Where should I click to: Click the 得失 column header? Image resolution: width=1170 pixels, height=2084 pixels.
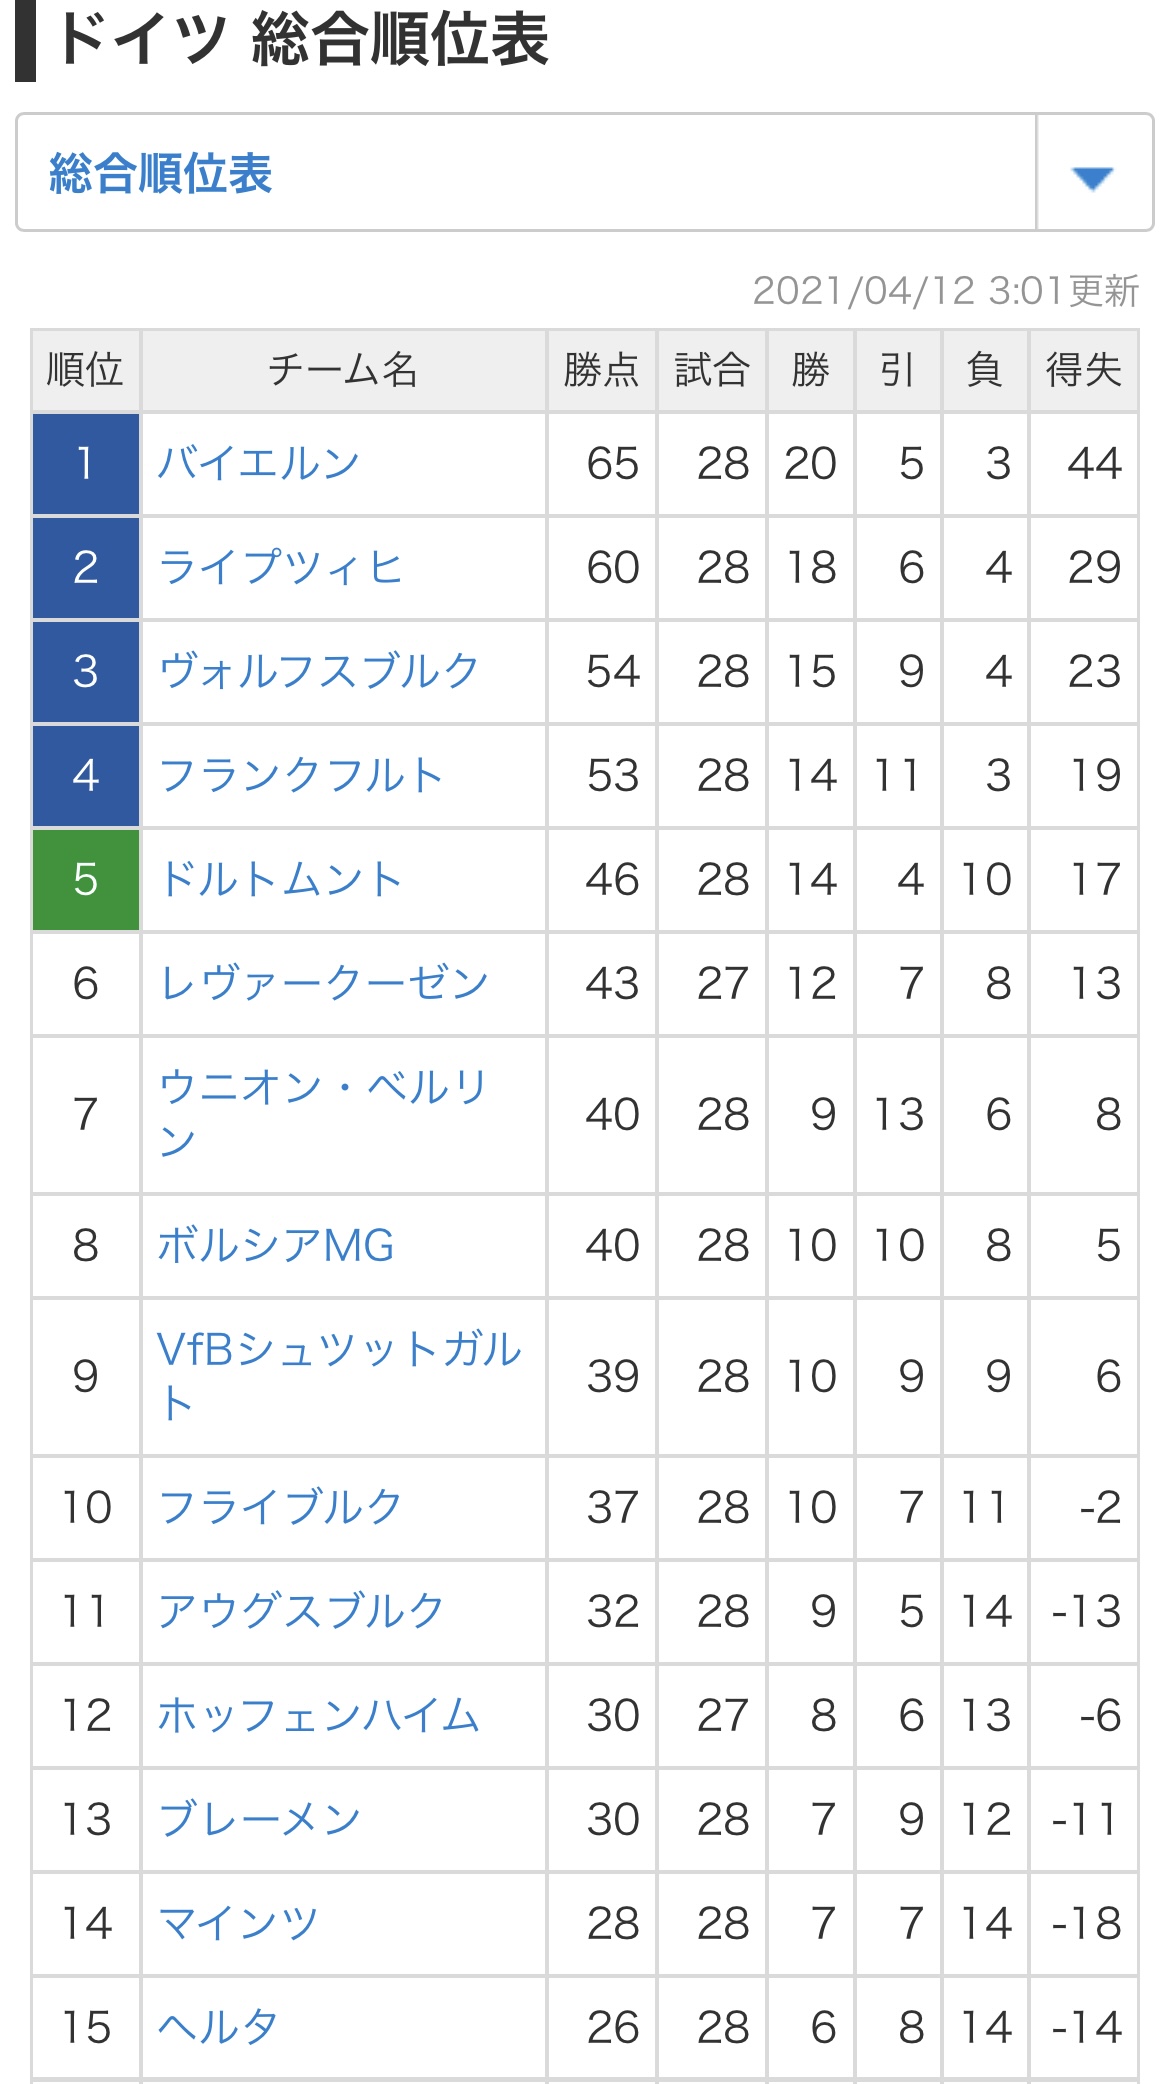point(1084,370)
